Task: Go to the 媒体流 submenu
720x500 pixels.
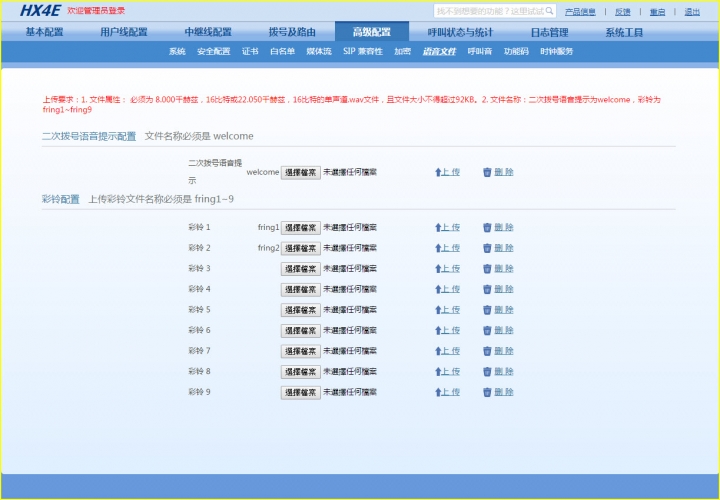Action: [x=319, y=51]
